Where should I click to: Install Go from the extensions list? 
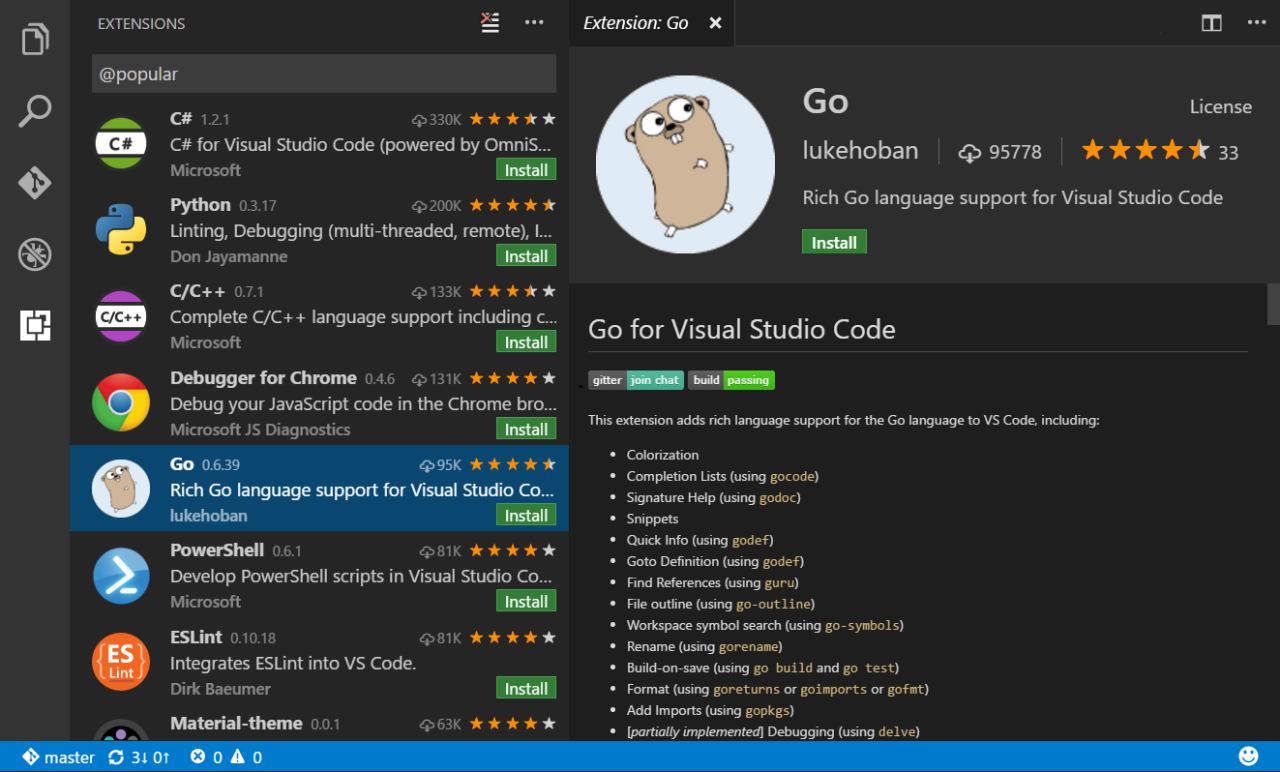click(x=526, y=515)
